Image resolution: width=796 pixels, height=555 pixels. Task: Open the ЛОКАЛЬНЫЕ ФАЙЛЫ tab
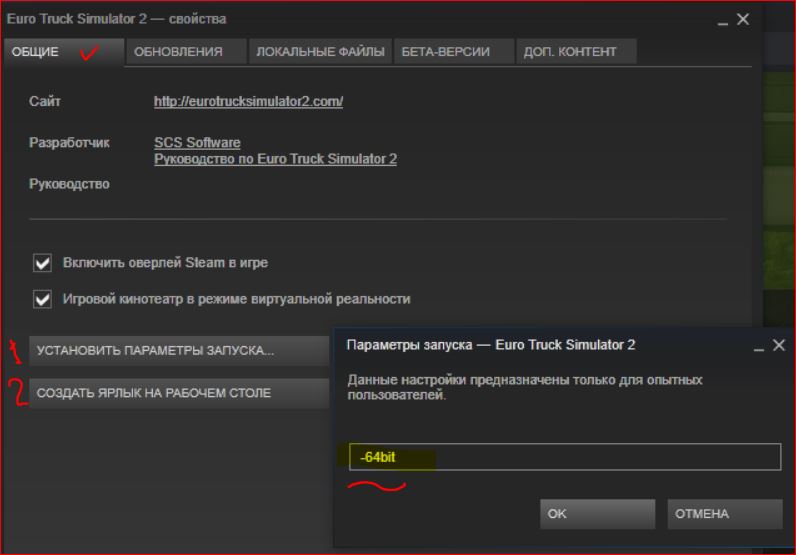pyautogui.click(x=320, y=52)
